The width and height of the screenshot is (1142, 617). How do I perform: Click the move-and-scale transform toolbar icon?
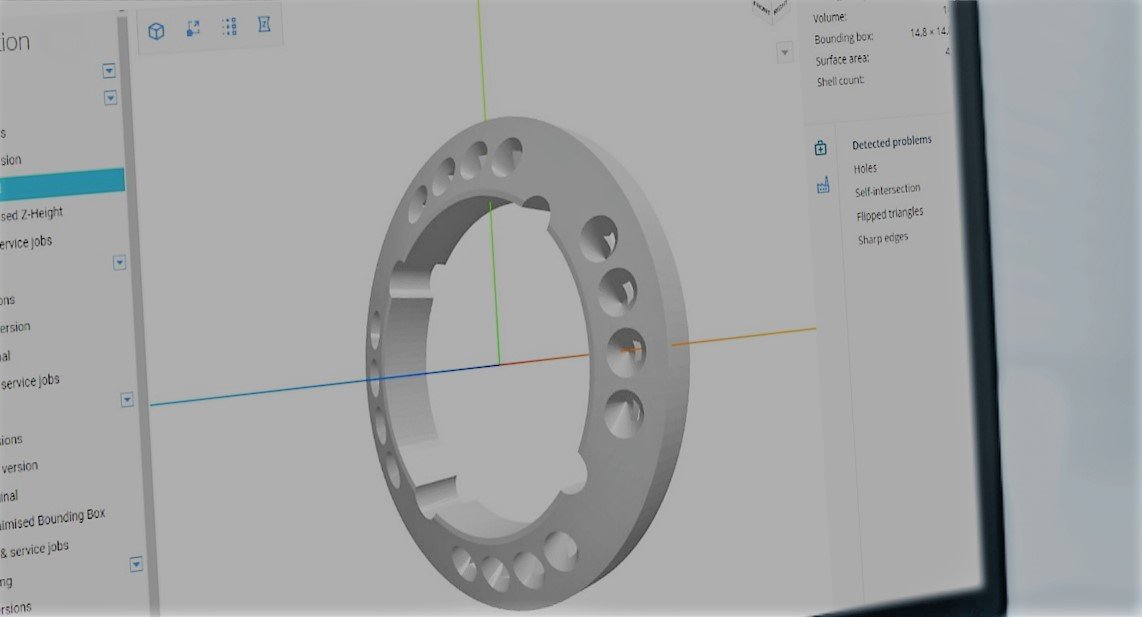tap(193, 28)
